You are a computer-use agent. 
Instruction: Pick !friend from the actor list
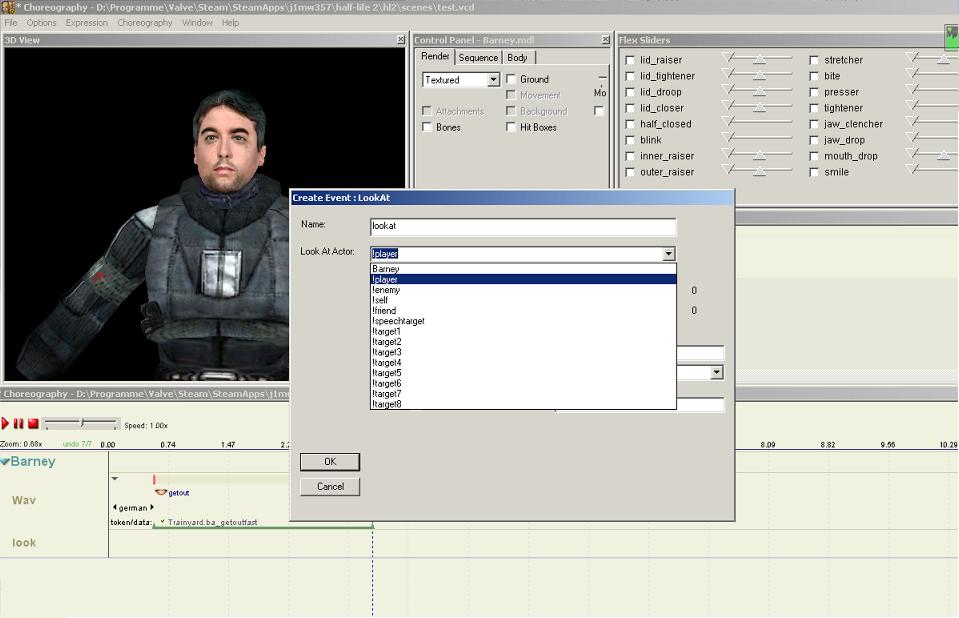[523, 310]
